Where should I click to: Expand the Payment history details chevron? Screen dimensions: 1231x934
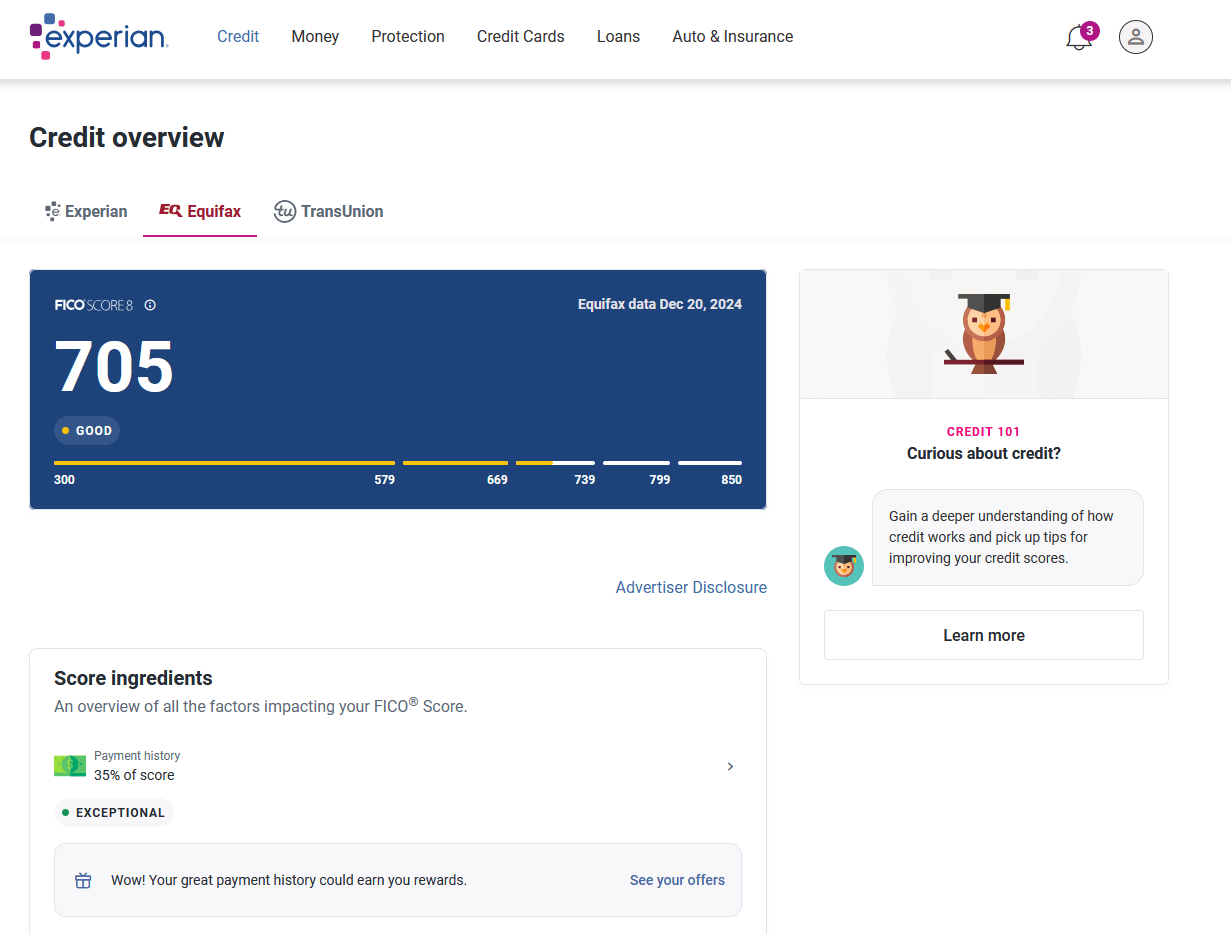(730, 765)
